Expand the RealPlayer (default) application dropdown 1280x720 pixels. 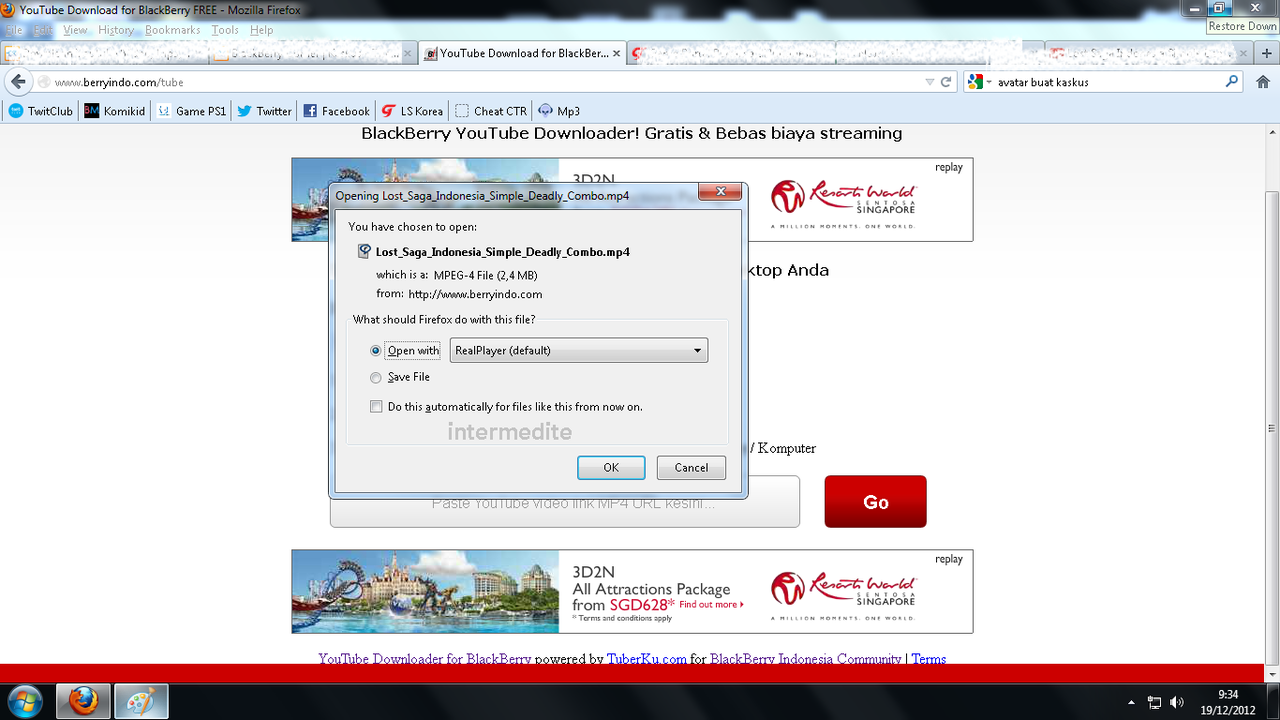(579, 350)
